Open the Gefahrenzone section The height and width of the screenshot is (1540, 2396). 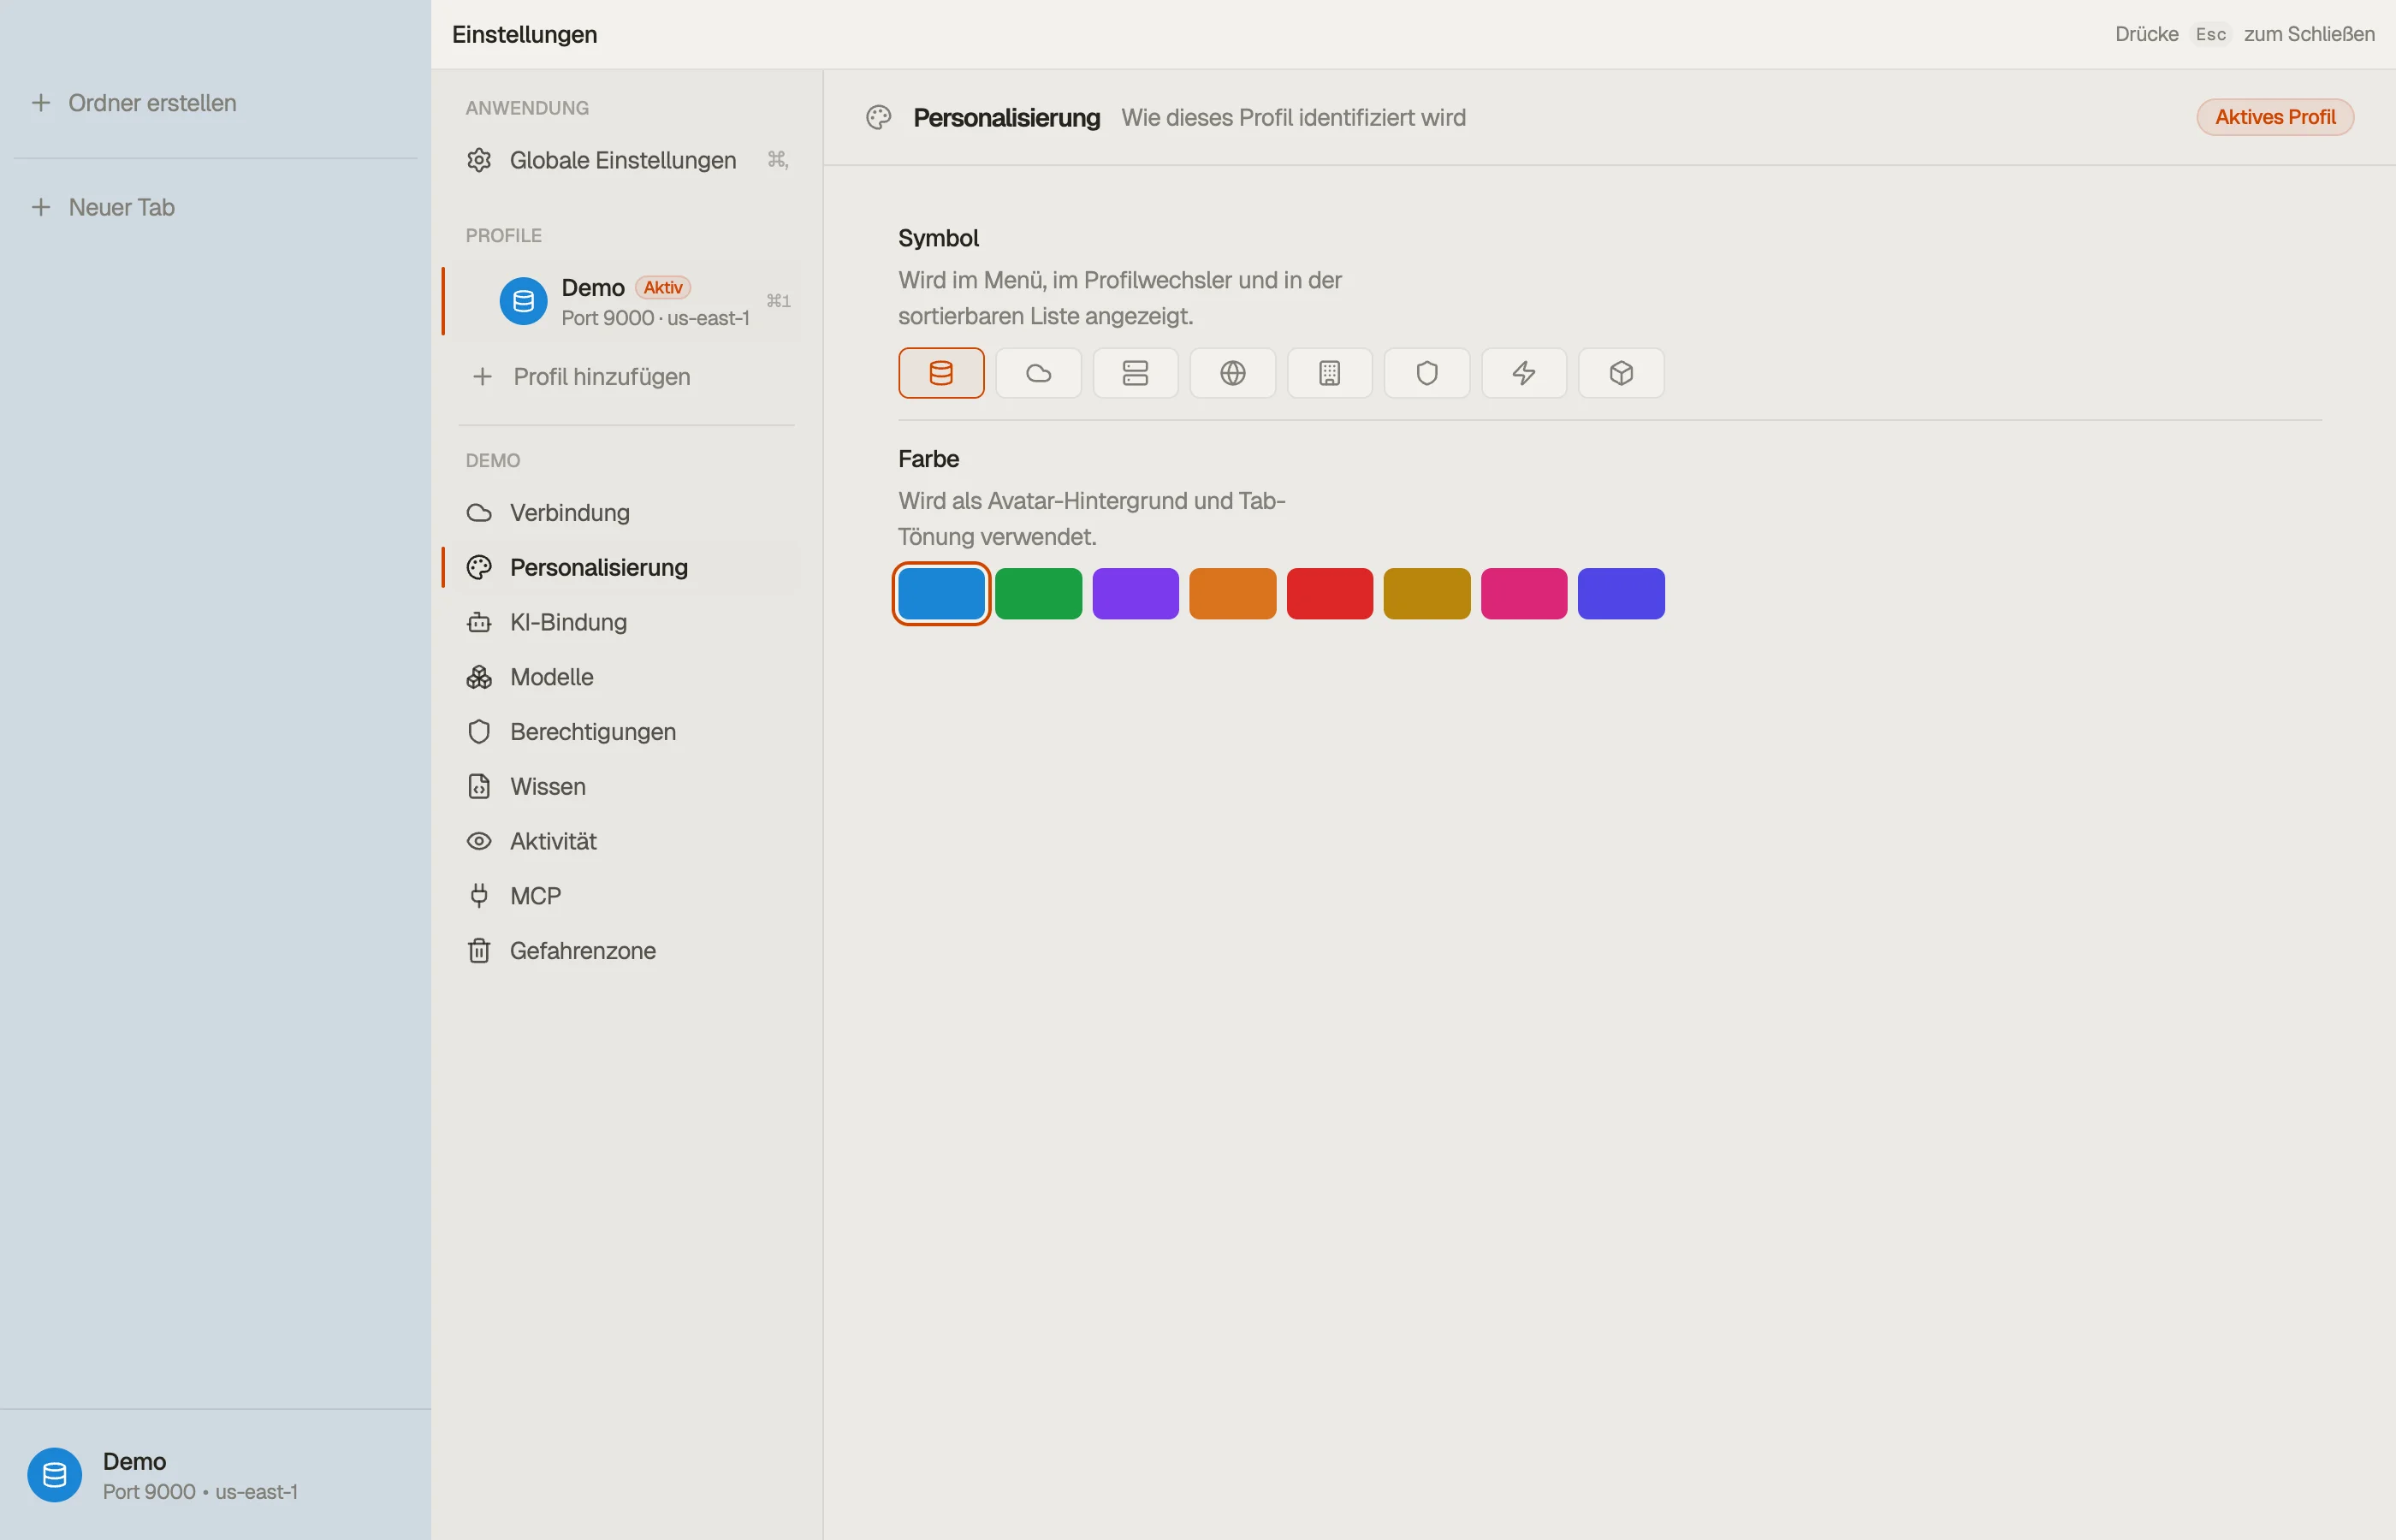(626, 951)
